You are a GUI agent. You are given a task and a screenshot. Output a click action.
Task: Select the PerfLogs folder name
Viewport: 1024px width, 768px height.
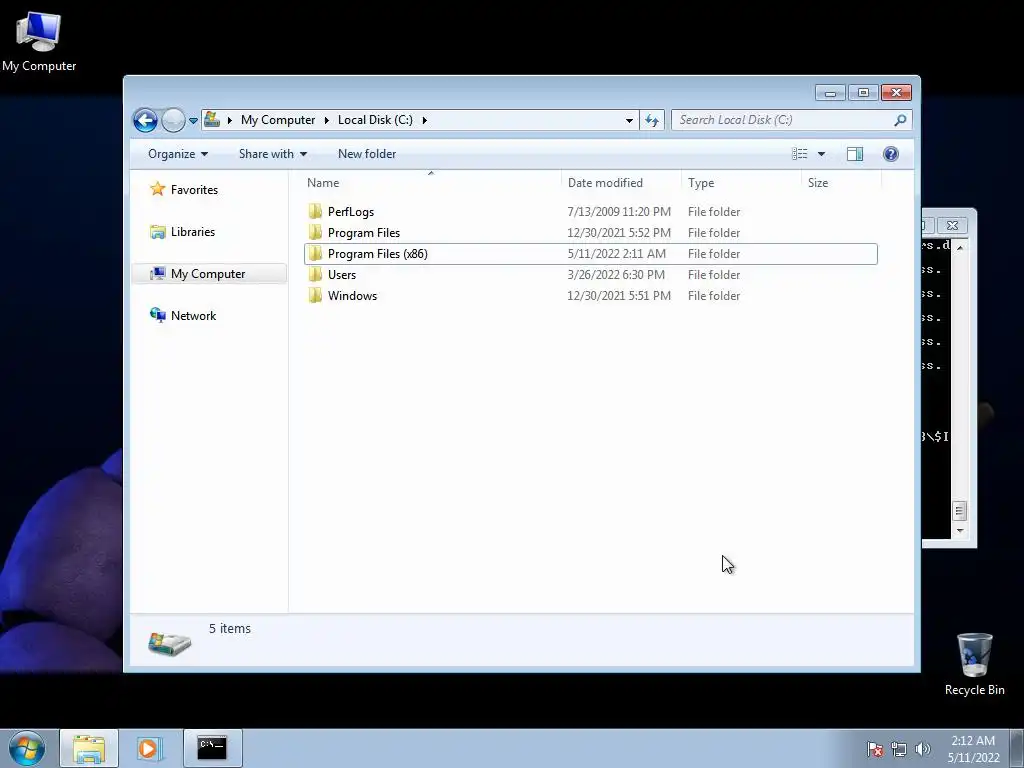351,212
